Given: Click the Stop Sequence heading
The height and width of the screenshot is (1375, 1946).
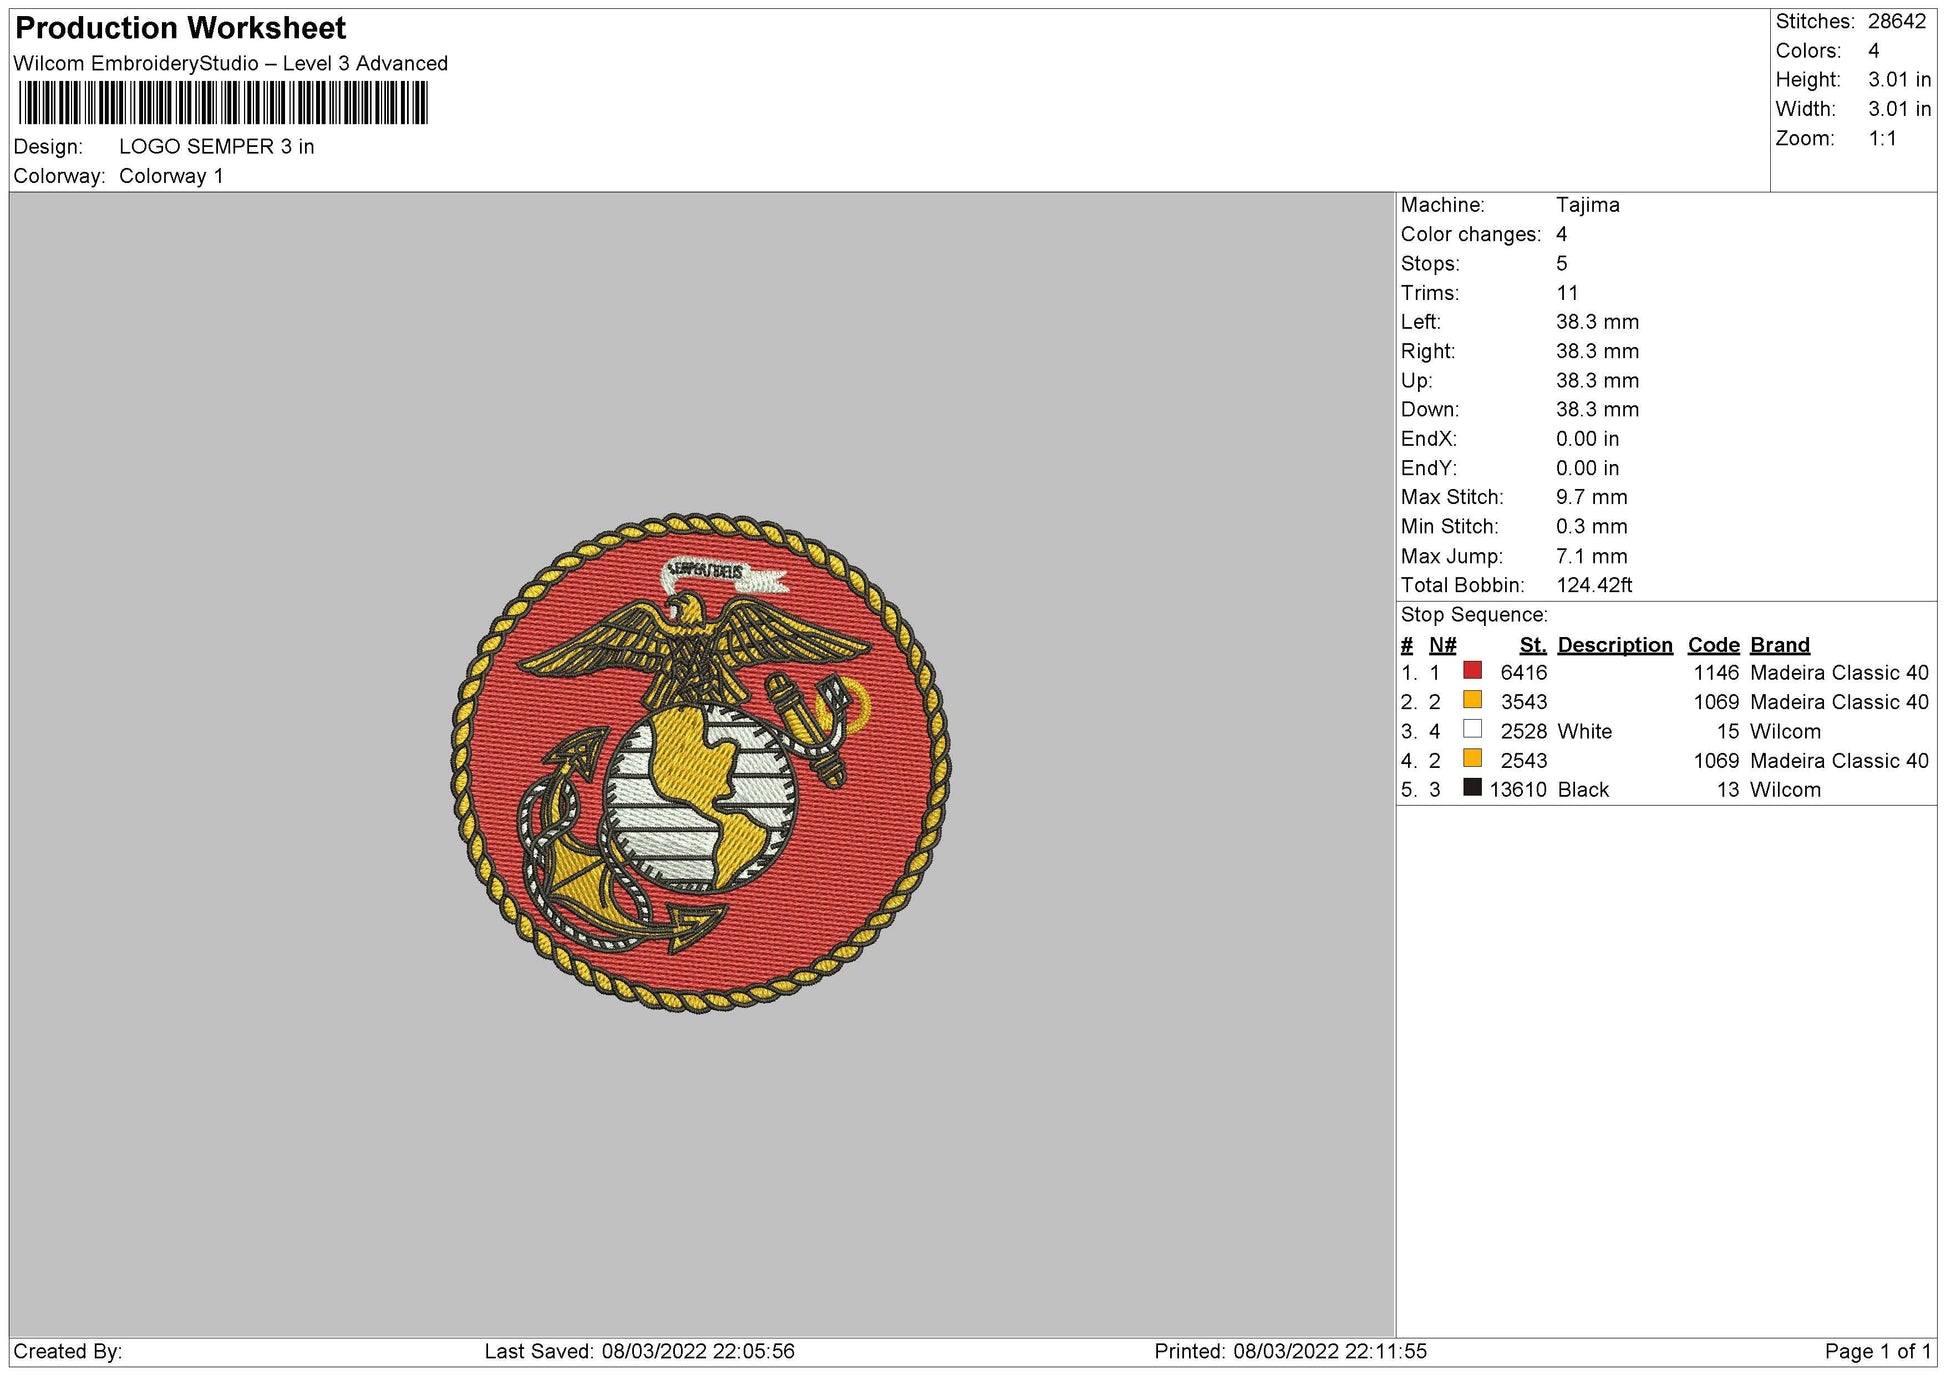Looking at the screenshot, I should [x=1473, y=615].
